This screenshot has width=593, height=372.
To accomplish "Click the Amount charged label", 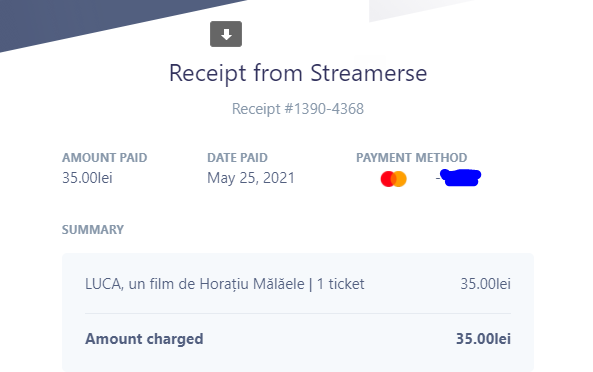I will tap(144, 339).
